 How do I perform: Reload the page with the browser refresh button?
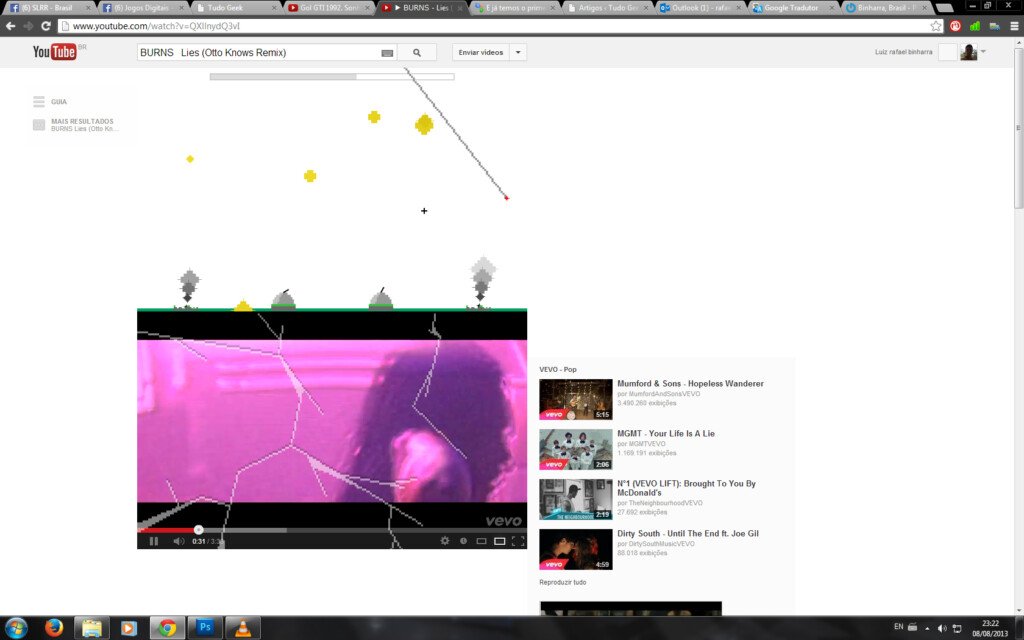pyautogui.click(x=46, y=26)
